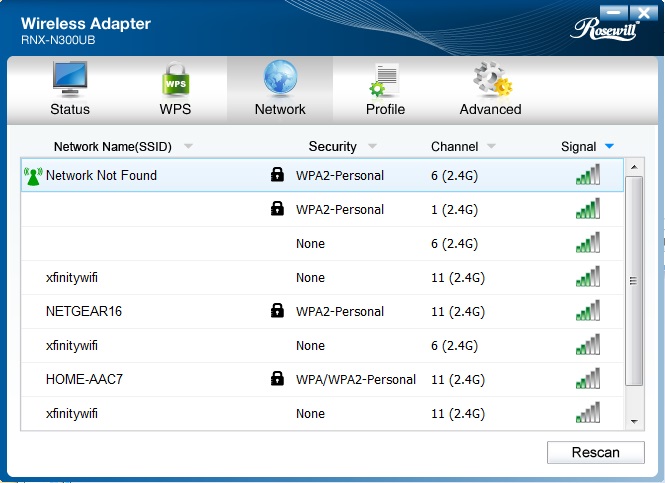The image size is (665, 483).
Task: Select the HOME-AAC7 network
Action: click(x=322, y=379)
